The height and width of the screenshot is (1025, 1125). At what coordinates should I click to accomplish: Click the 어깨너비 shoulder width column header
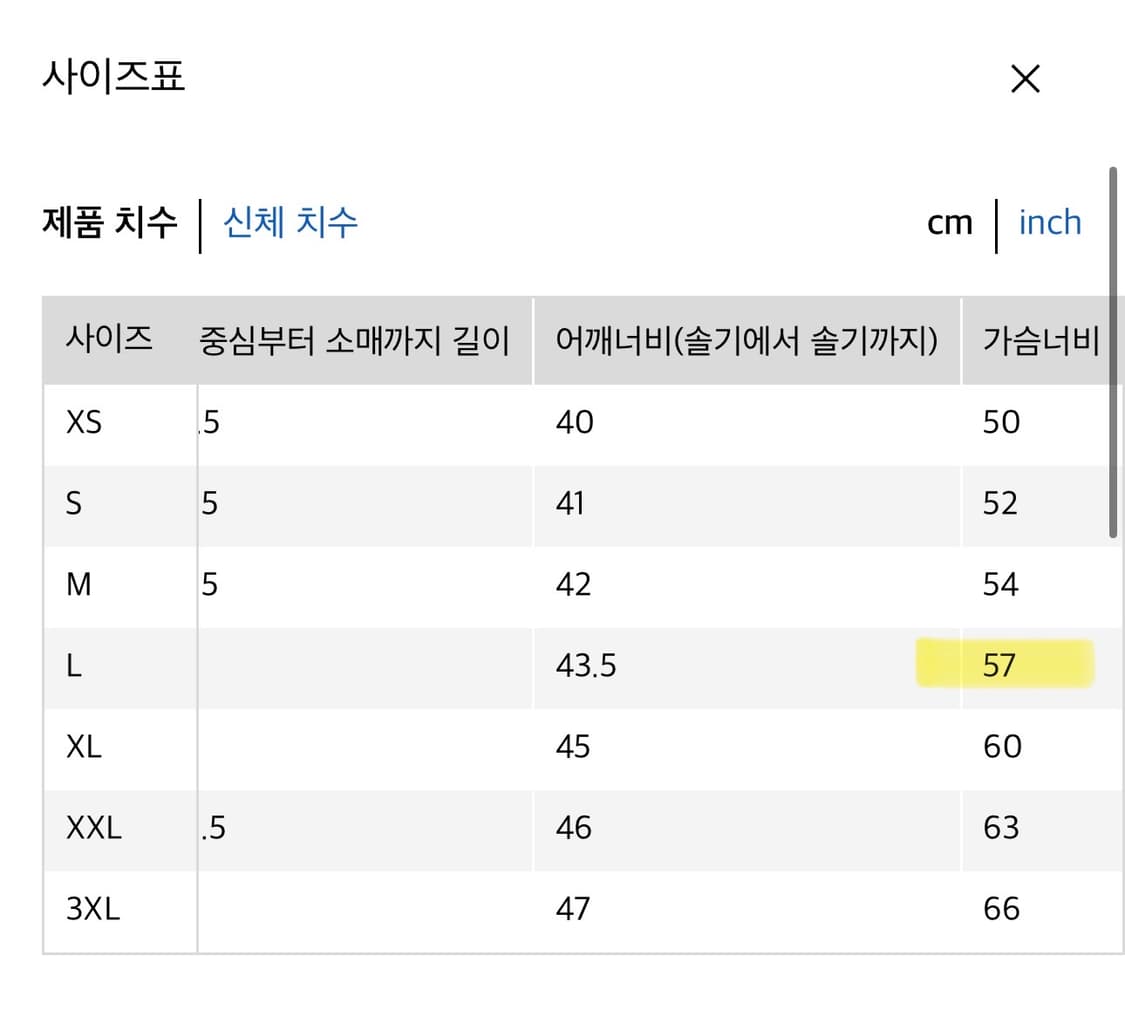pos(747,340)
